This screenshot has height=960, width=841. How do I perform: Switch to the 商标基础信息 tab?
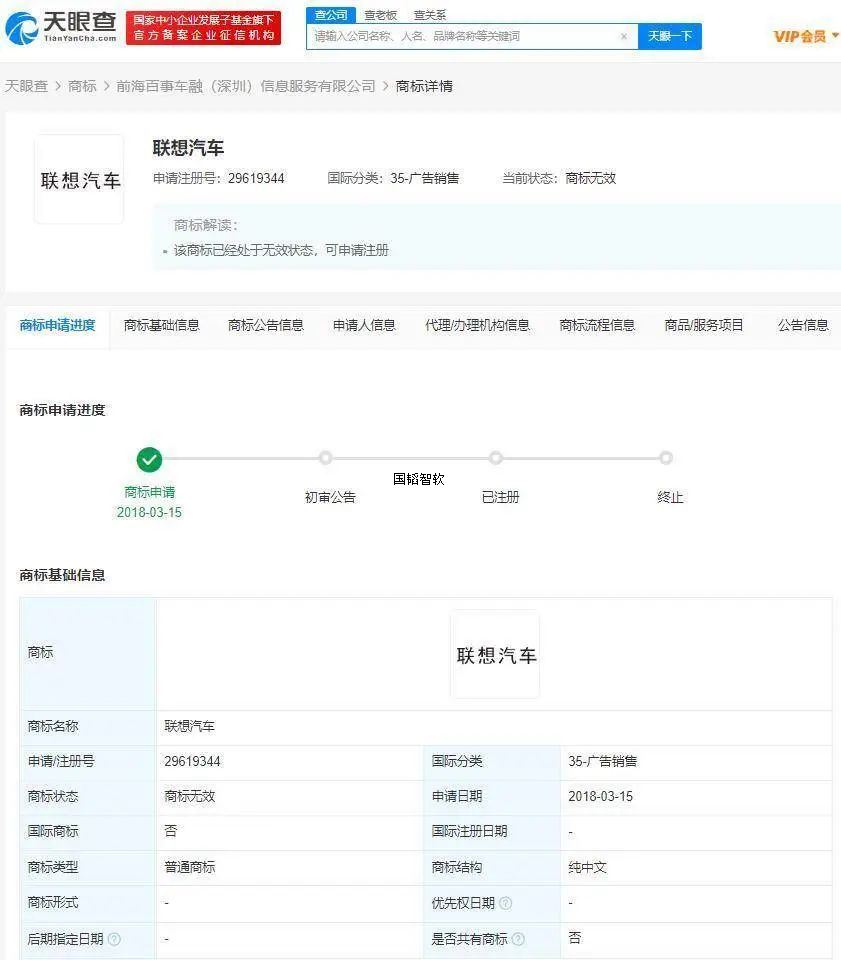162,326
